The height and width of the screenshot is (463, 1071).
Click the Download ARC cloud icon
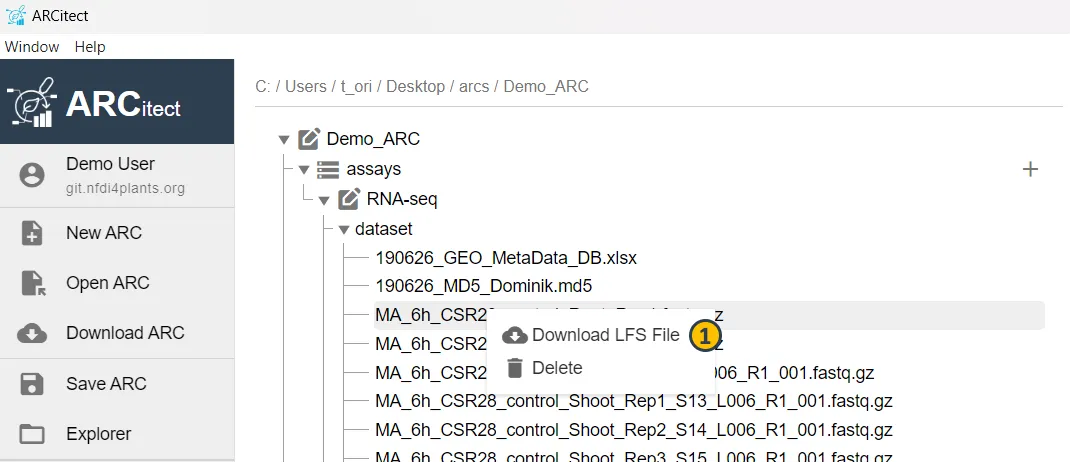[x=32, y=334]
